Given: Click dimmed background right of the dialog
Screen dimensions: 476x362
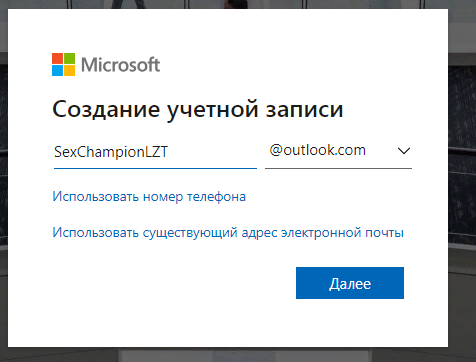Looking at the screenshot, I should pos(462,180).
